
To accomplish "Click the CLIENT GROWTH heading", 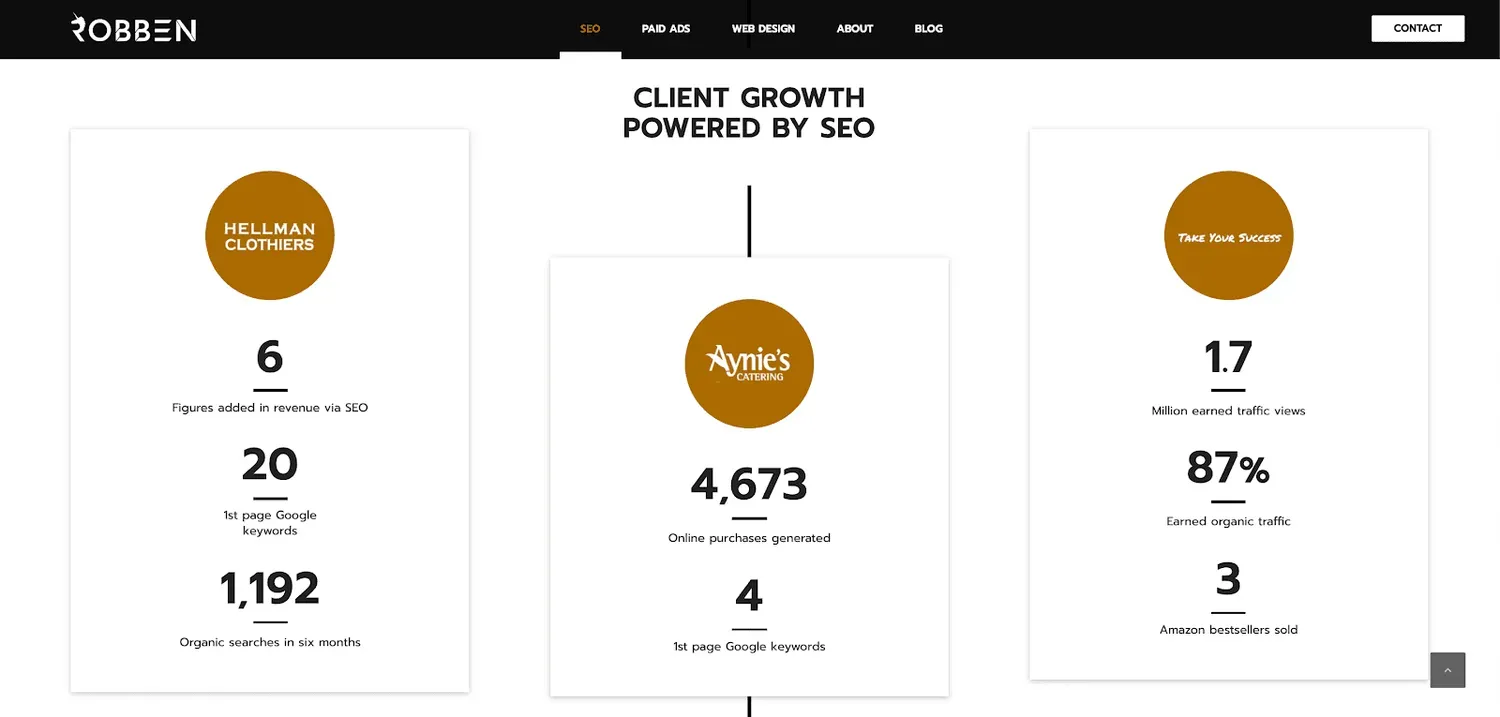I will pos(748,111).
